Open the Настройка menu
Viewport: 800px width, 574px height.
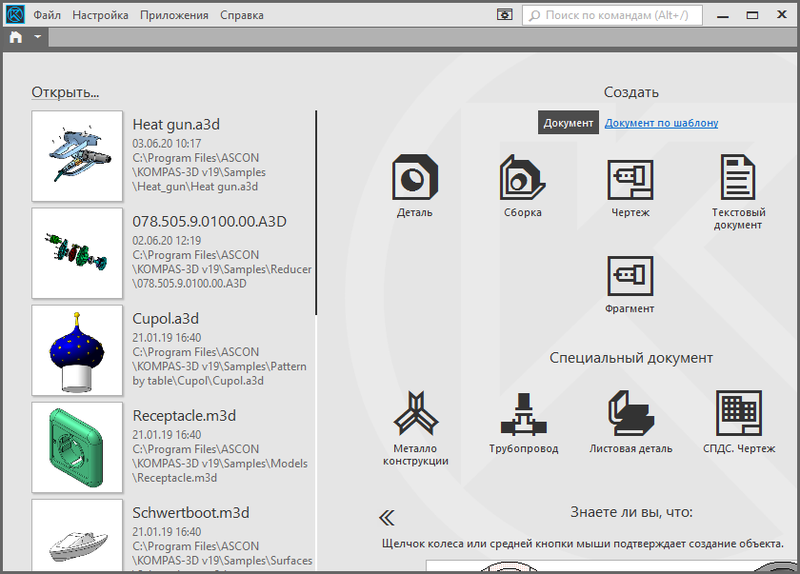101,15
